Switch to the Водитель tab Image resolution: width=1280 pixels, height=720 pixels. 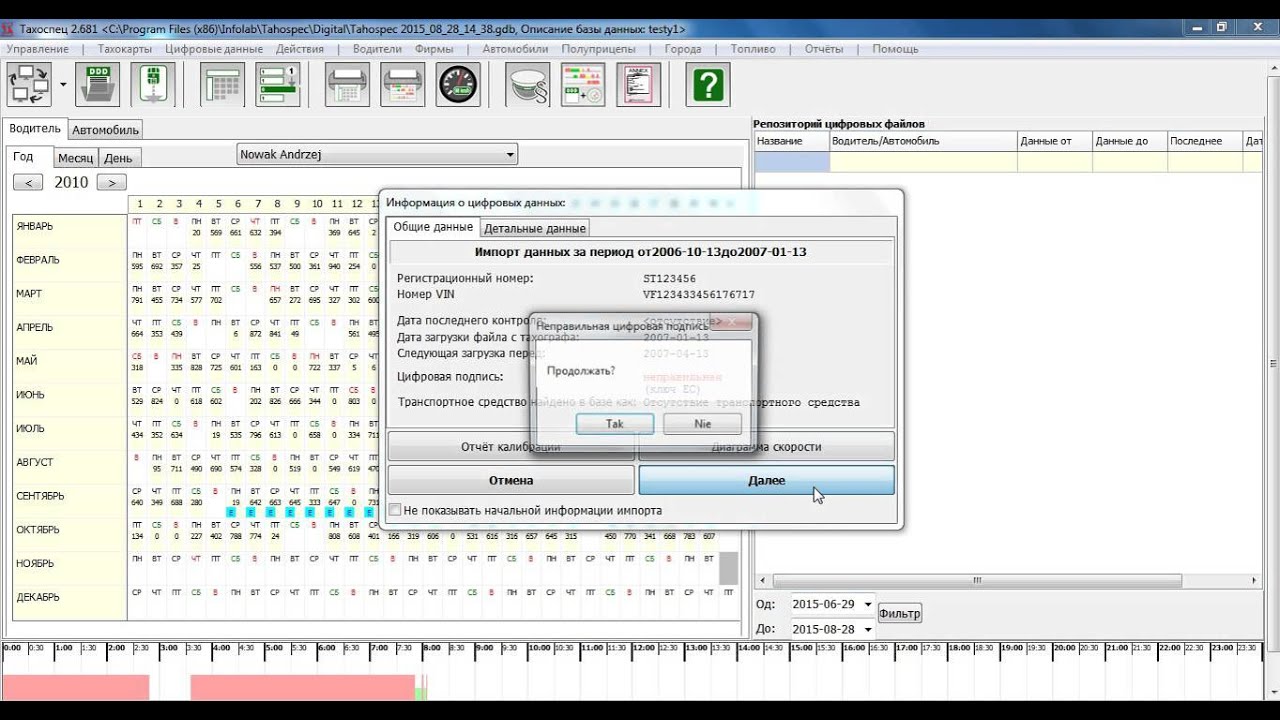35,129
